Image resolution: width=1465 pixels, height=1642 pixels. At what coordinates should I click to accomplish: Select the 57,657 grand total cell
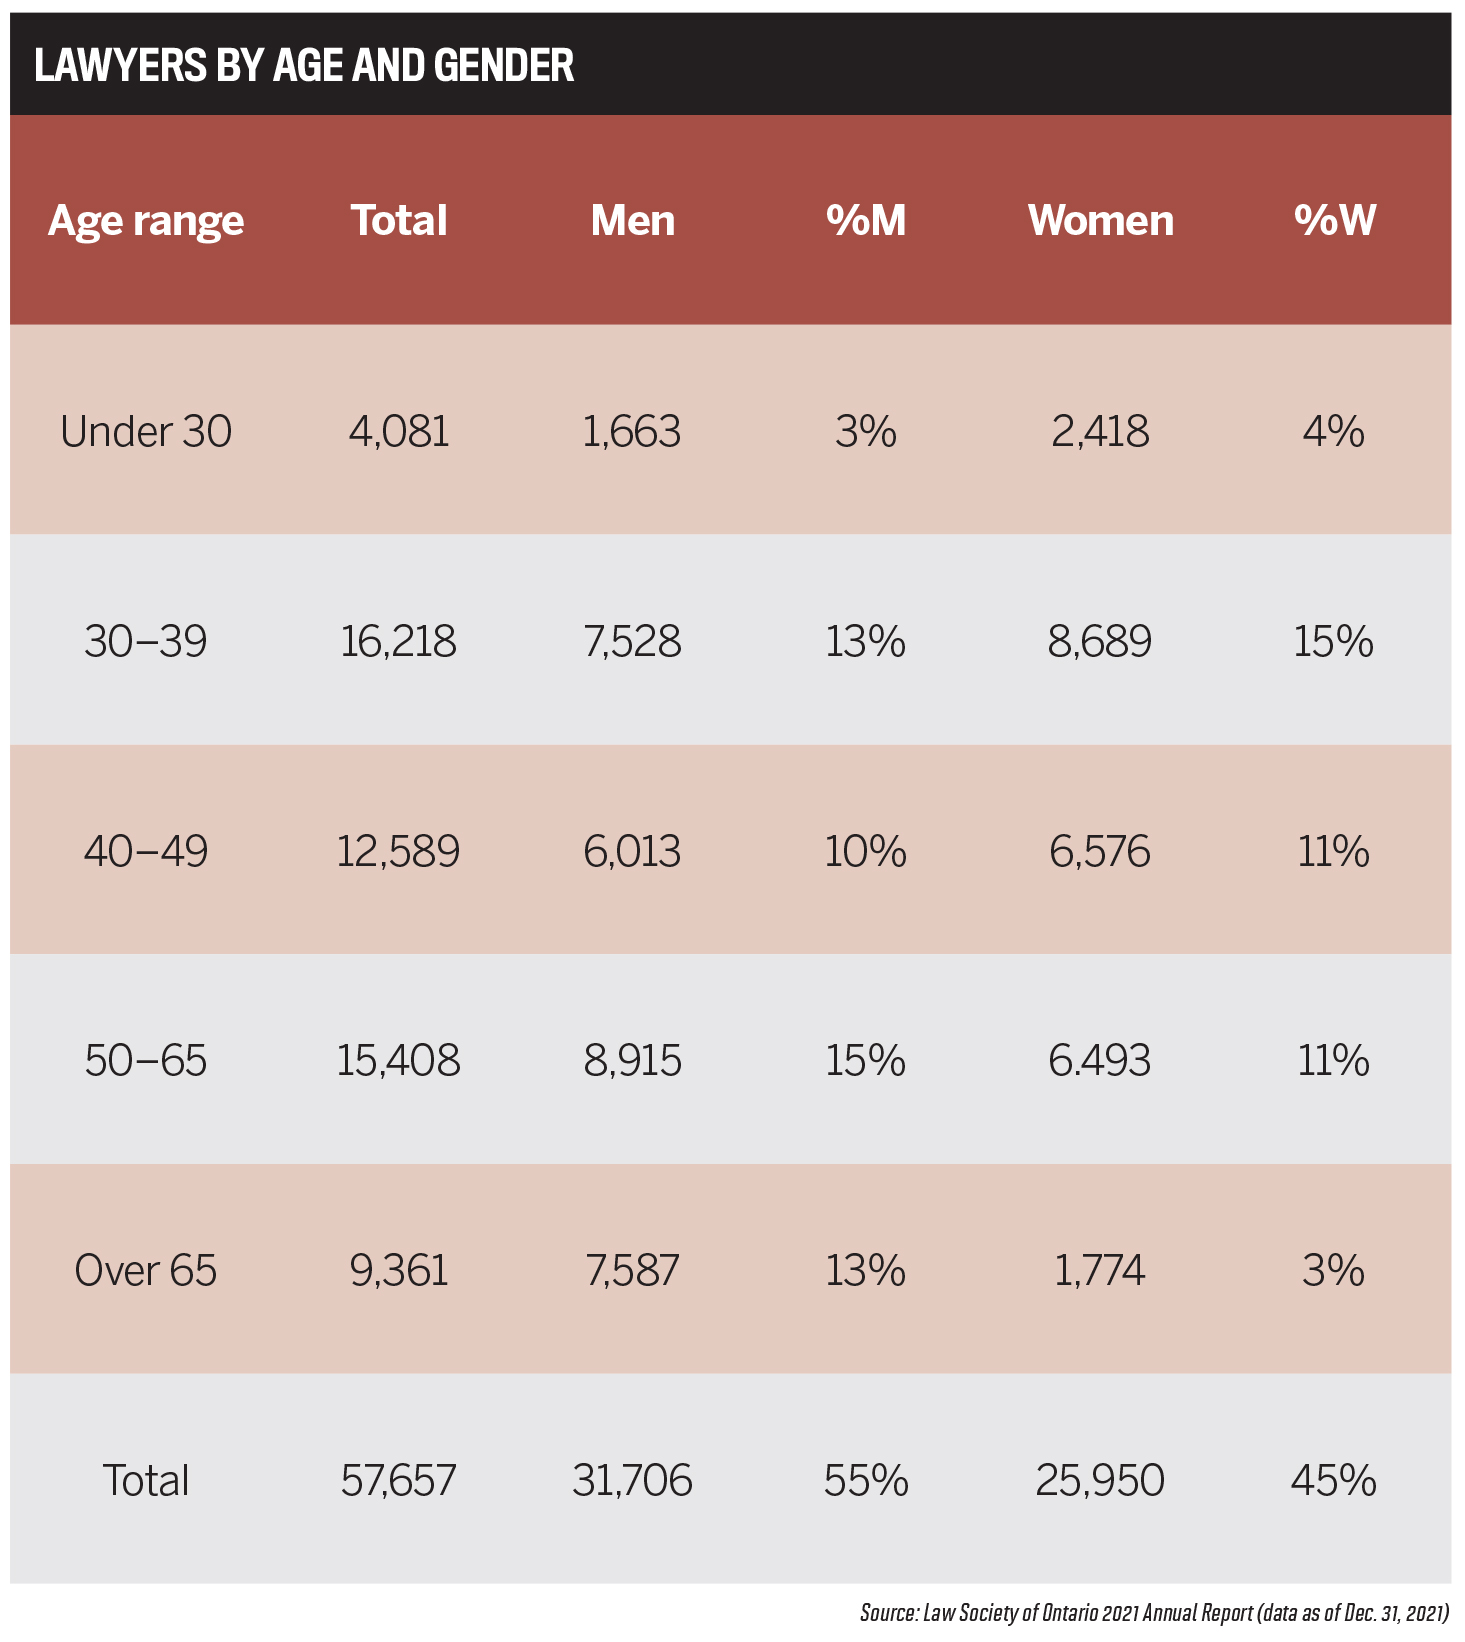(x=399, y=1480)
